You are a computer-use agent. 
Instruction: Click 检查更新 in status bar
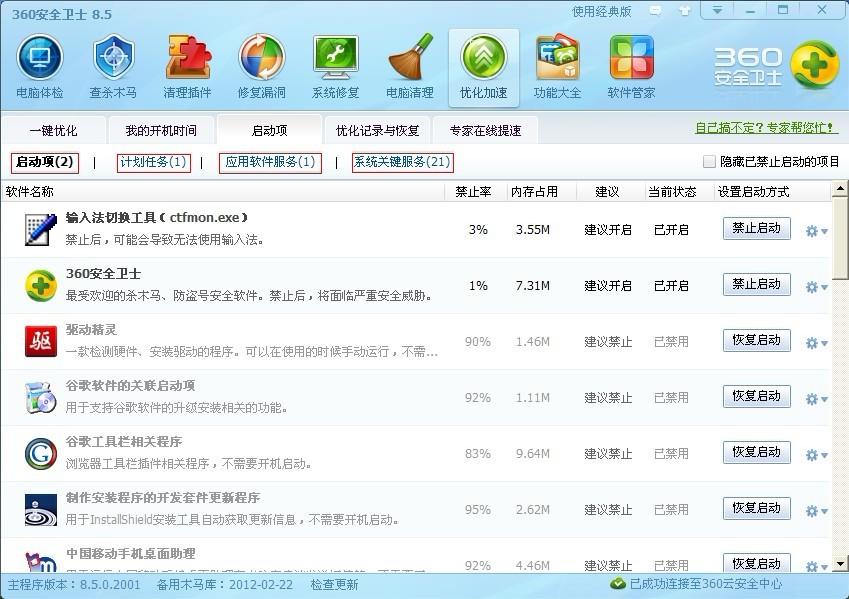[334, 584]
